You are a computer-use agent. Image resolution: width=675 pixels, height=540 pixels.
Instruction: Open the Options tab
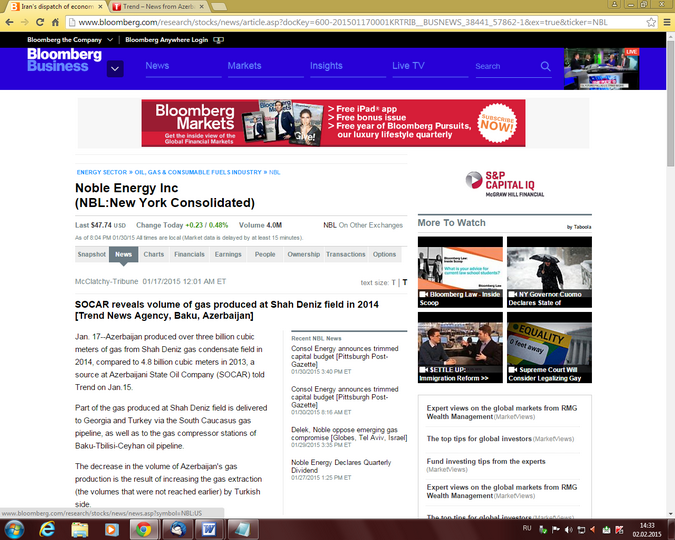click(384, 254)
